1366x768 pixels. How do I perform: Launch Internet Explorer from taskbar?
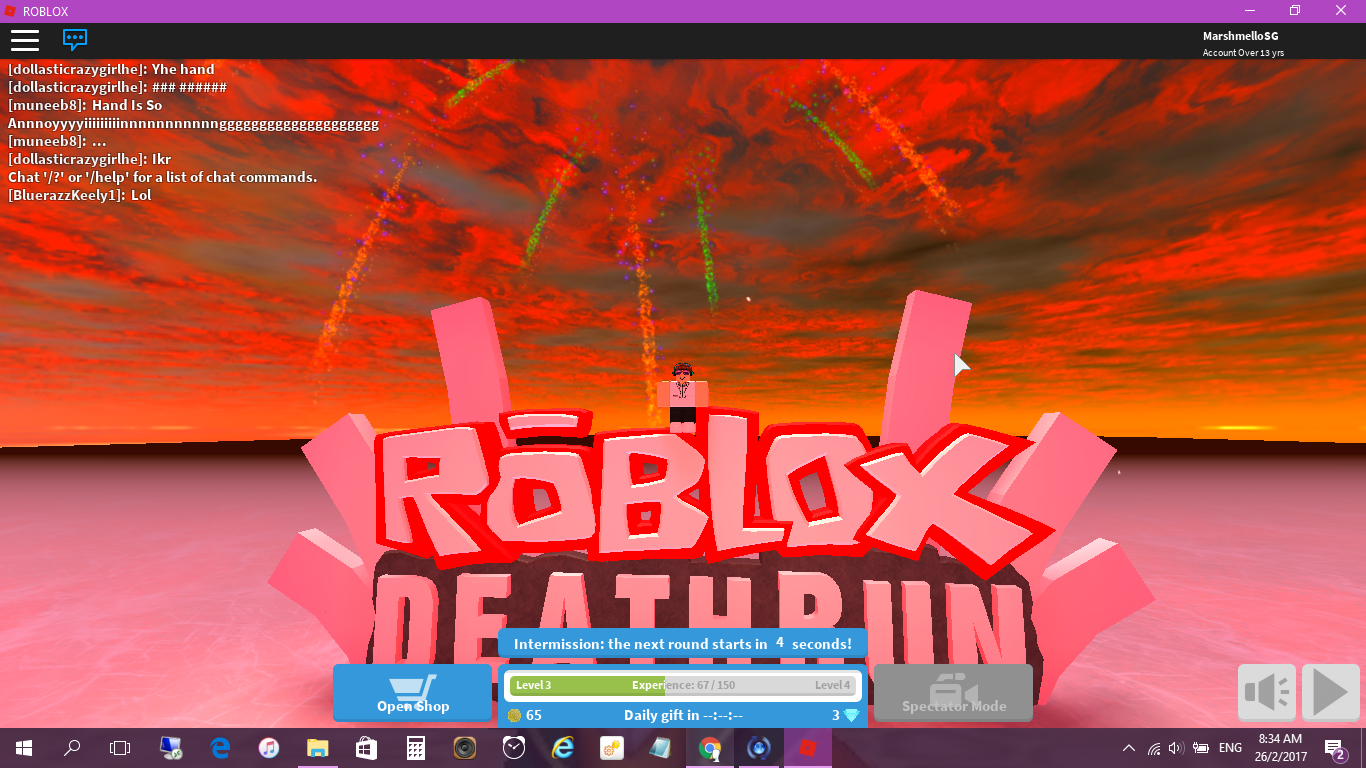pyautogui.click(x=563, y=748)
